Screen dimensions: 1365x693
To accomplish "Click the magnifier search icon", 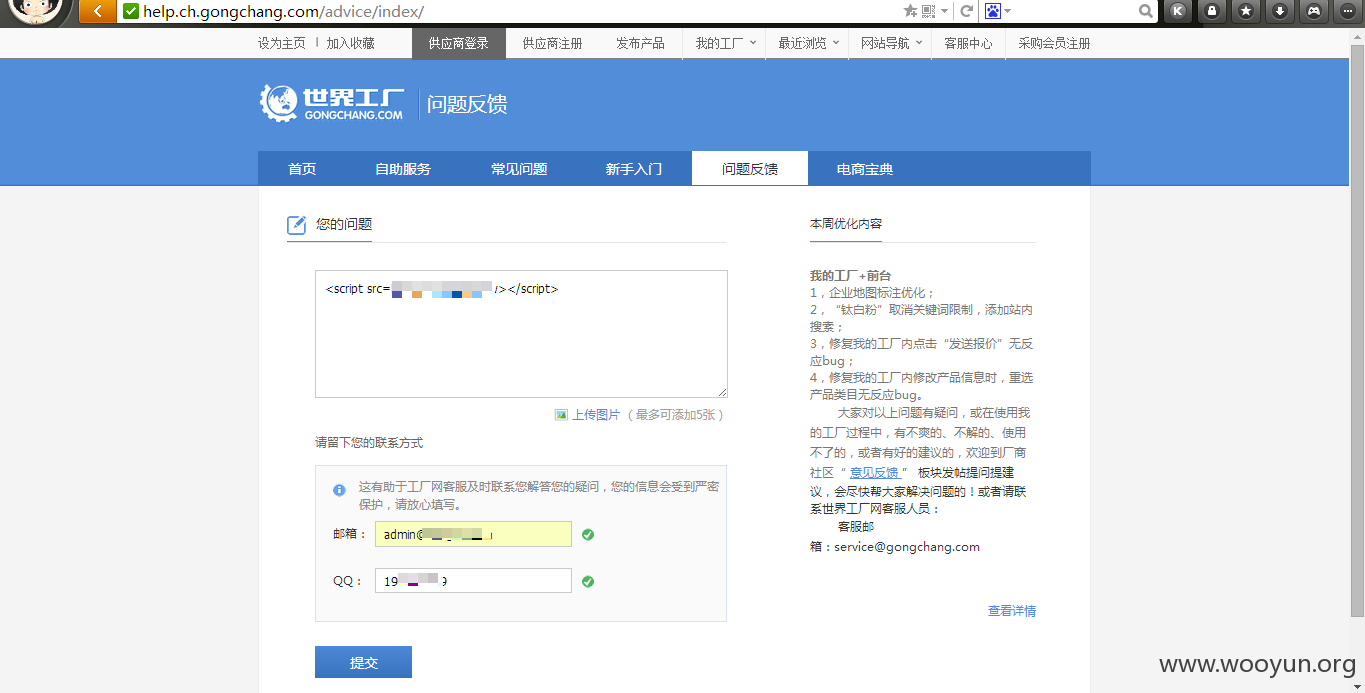I will point(1146,11).
